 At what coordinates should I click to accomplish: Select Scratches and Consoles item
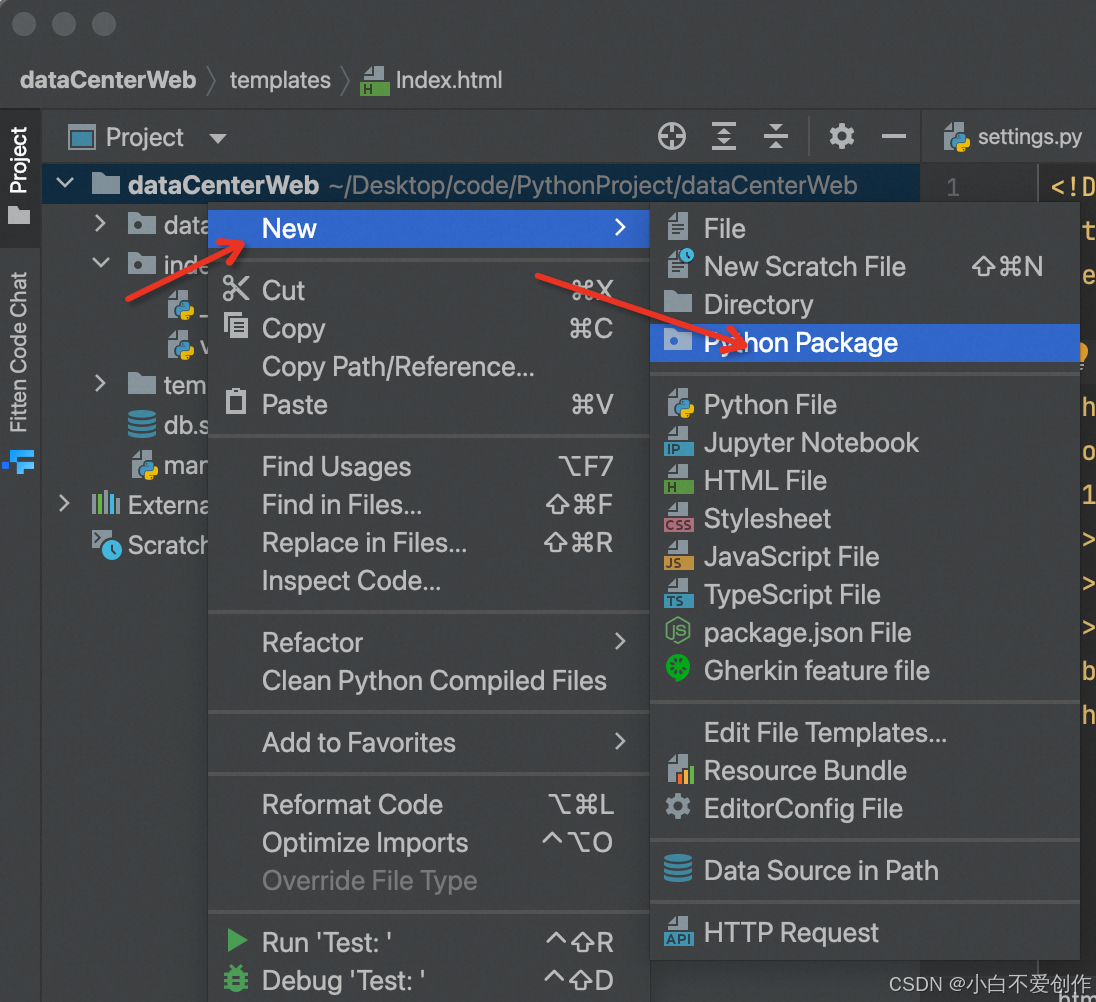point(150,545)
